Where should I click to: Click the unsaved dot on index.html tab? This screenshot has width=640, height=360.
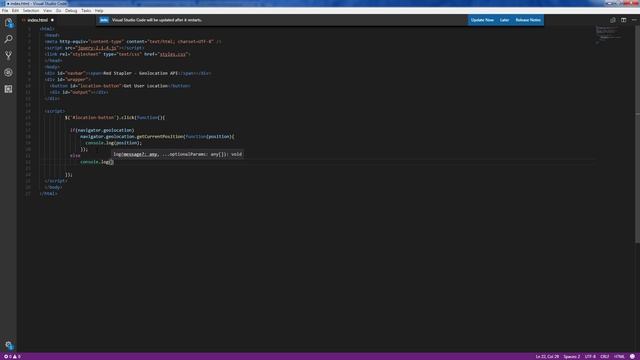52,20
